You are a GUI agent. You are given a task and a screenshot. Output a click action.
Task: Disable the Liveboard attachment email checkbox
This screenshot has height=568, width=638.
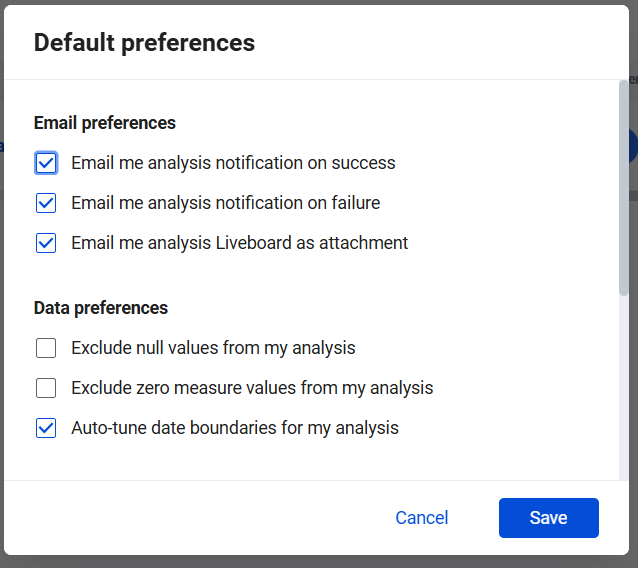tap(46, 243)
